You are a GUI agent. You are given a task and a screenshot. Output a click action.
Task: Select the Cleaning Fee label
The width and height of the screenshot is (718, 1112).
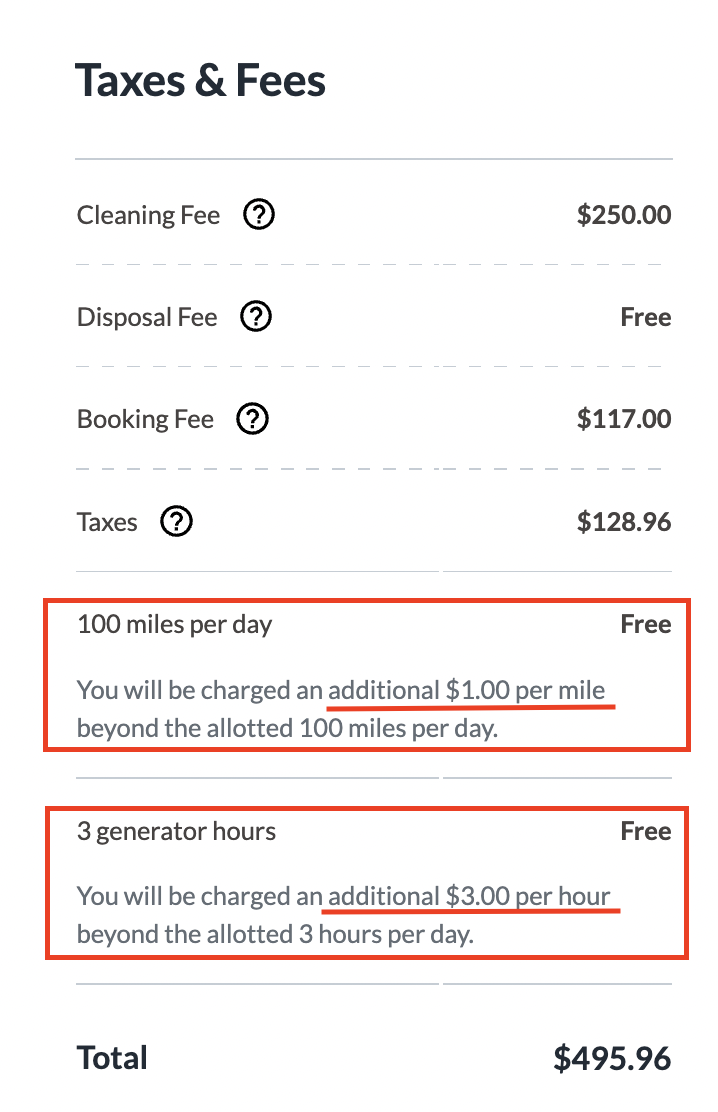point(148,215)
